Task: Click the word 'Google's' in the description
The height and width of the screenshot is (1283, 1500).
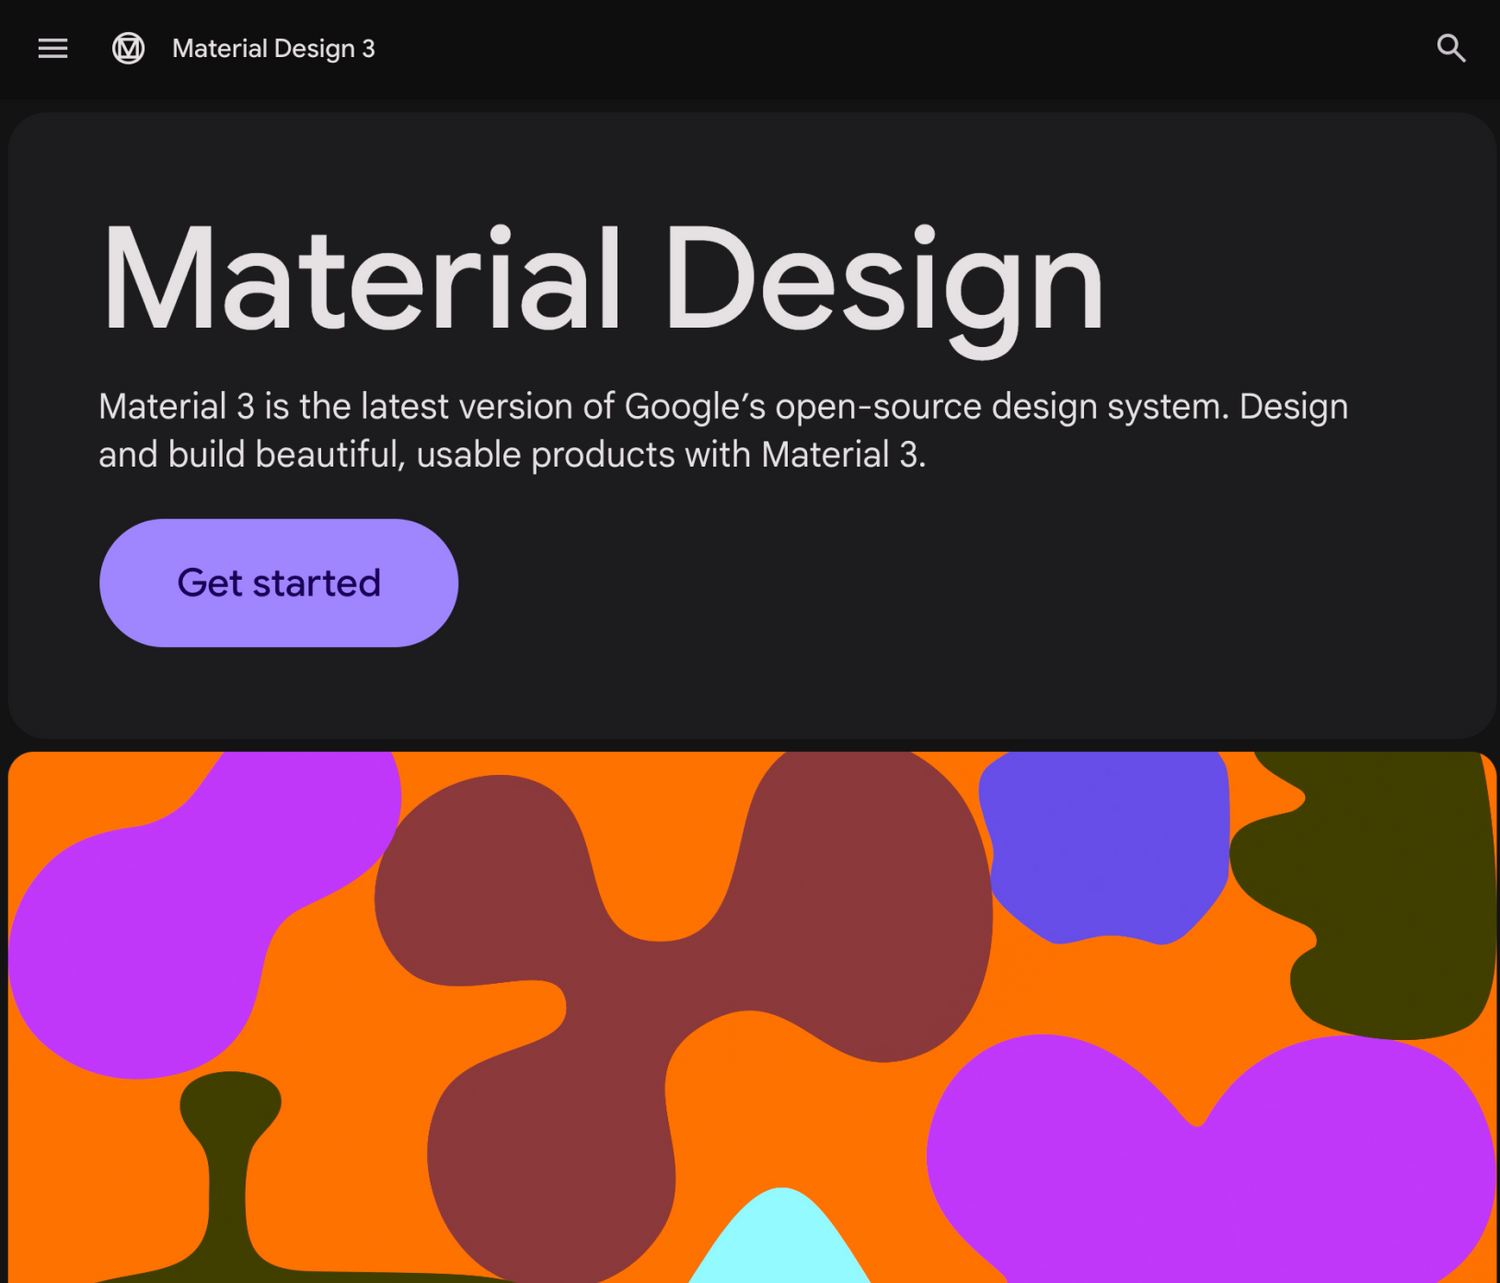Action: [x=694, y=407]
